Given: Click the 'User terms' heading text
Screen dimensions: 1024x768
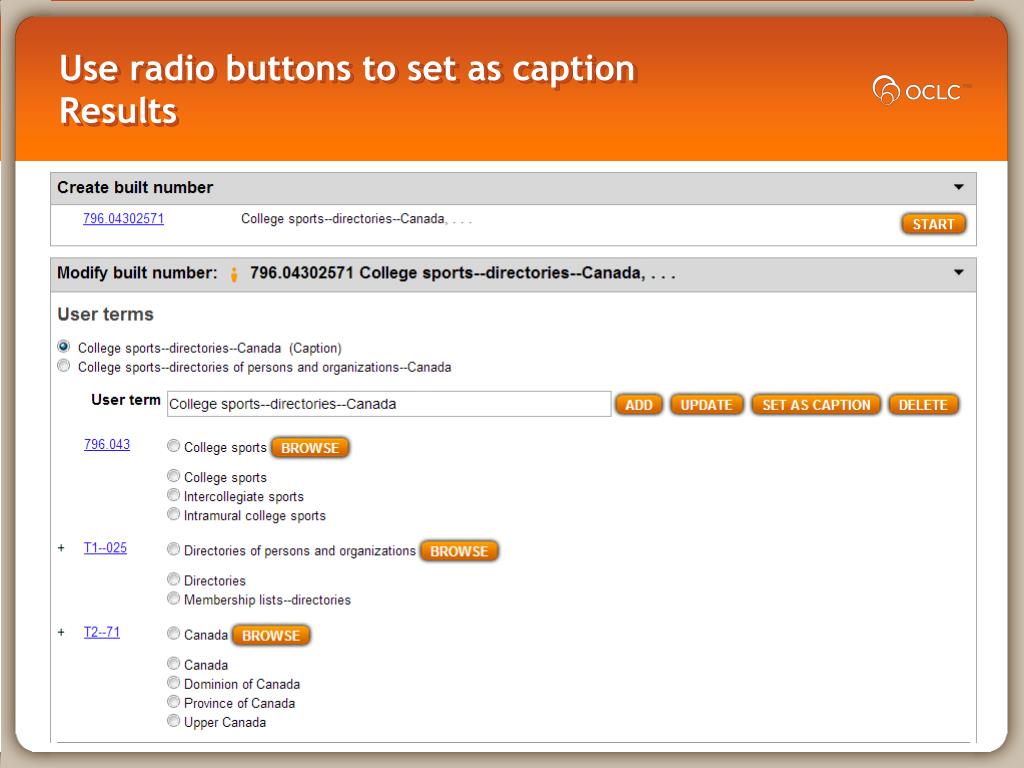Looking at the screenshot, I should pos(106,314).
